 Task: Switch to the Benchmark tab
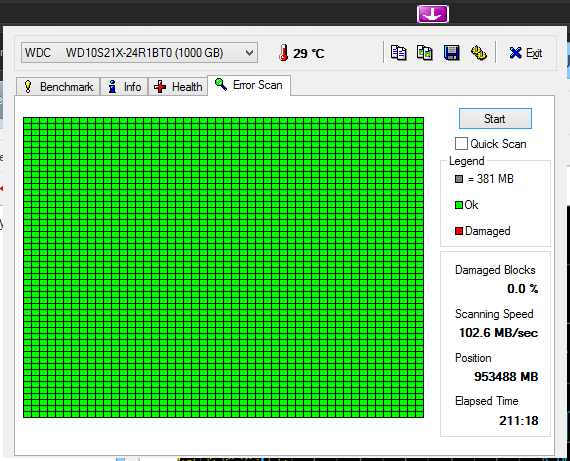(58, 87)
